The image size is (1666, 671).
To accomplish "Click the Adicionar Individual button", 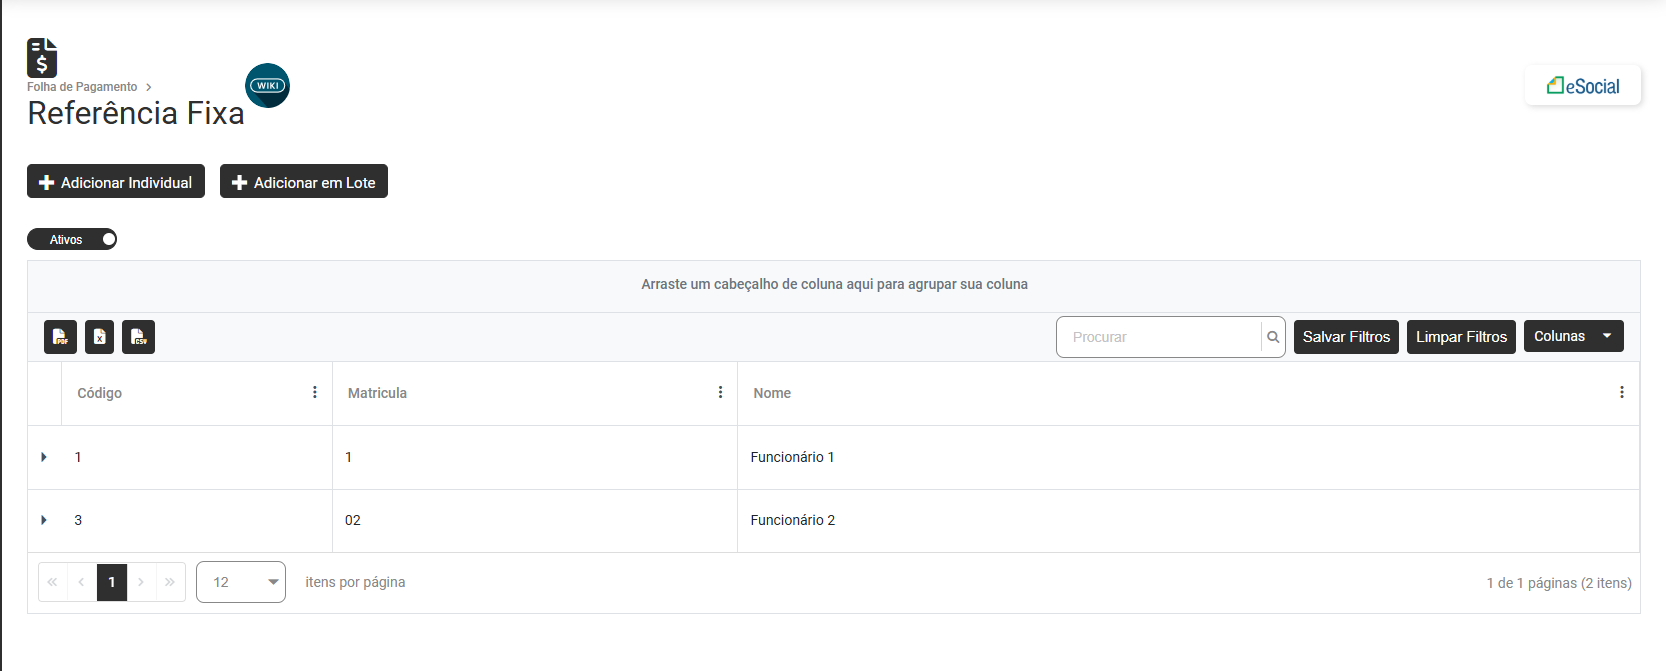I will pyautogui.click(x=116, y=182).
